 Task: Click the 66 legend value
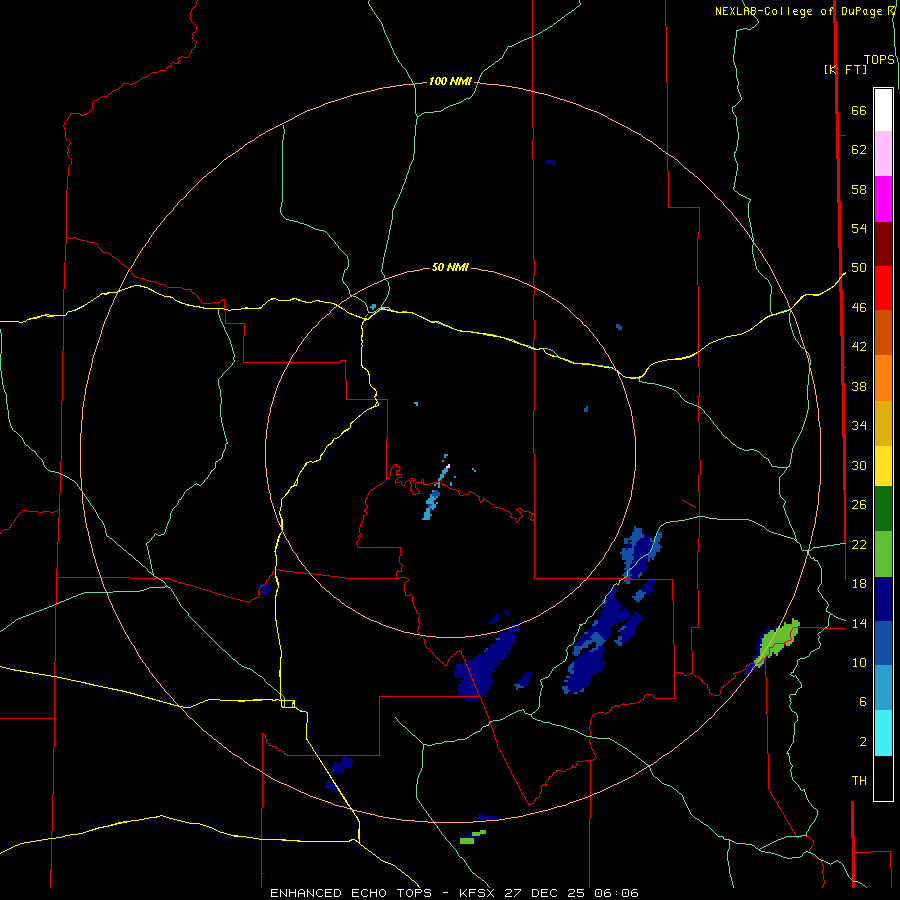point(859,110)
